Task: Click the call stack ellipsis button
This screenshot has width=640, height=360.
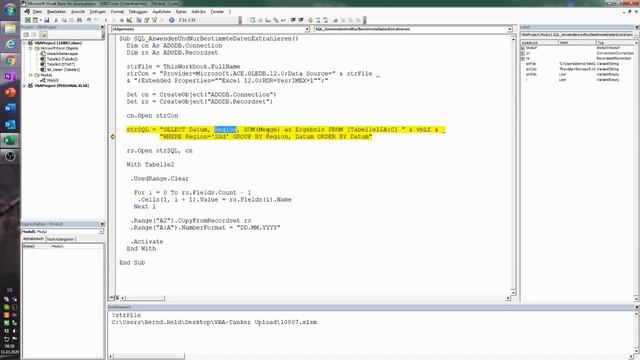Action: 636,35
